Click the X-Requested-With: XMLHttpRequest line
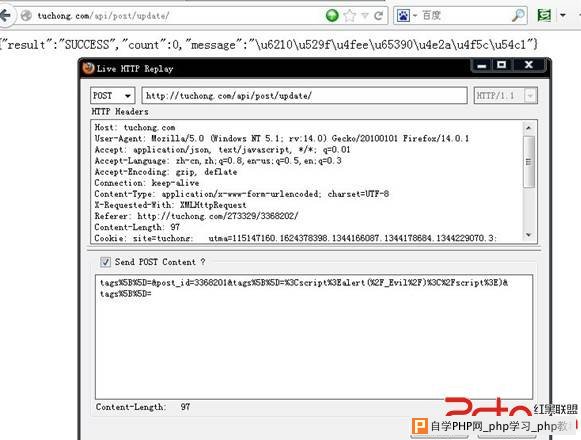 [170, 205]
